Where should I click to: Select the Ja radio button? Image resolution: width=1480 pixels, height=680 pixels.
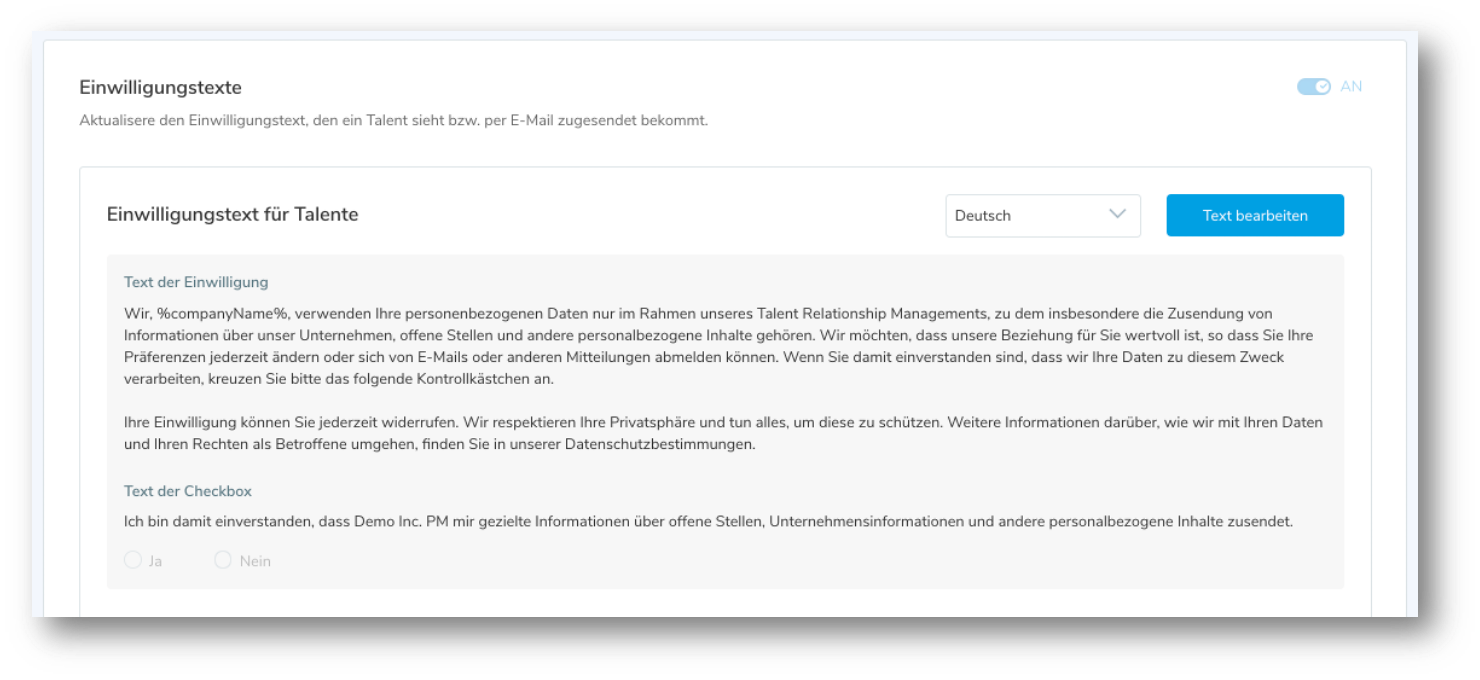[x=133, y=560]
